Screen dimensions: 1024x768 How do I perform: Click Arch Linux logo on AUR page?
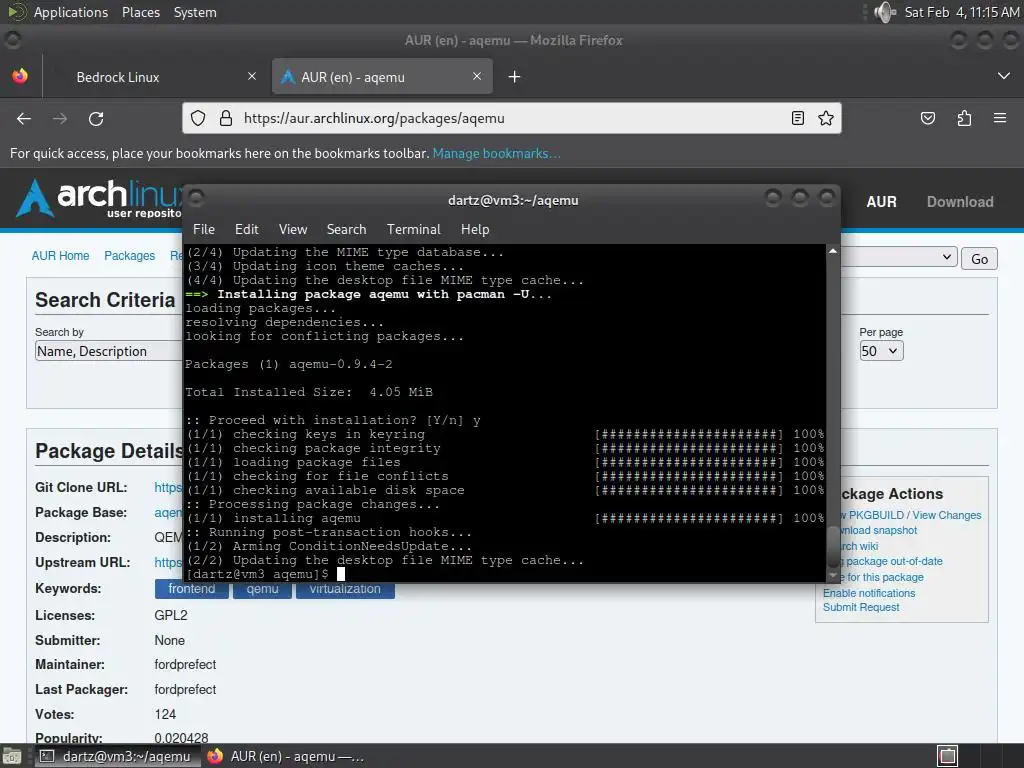tap(98, 199)
